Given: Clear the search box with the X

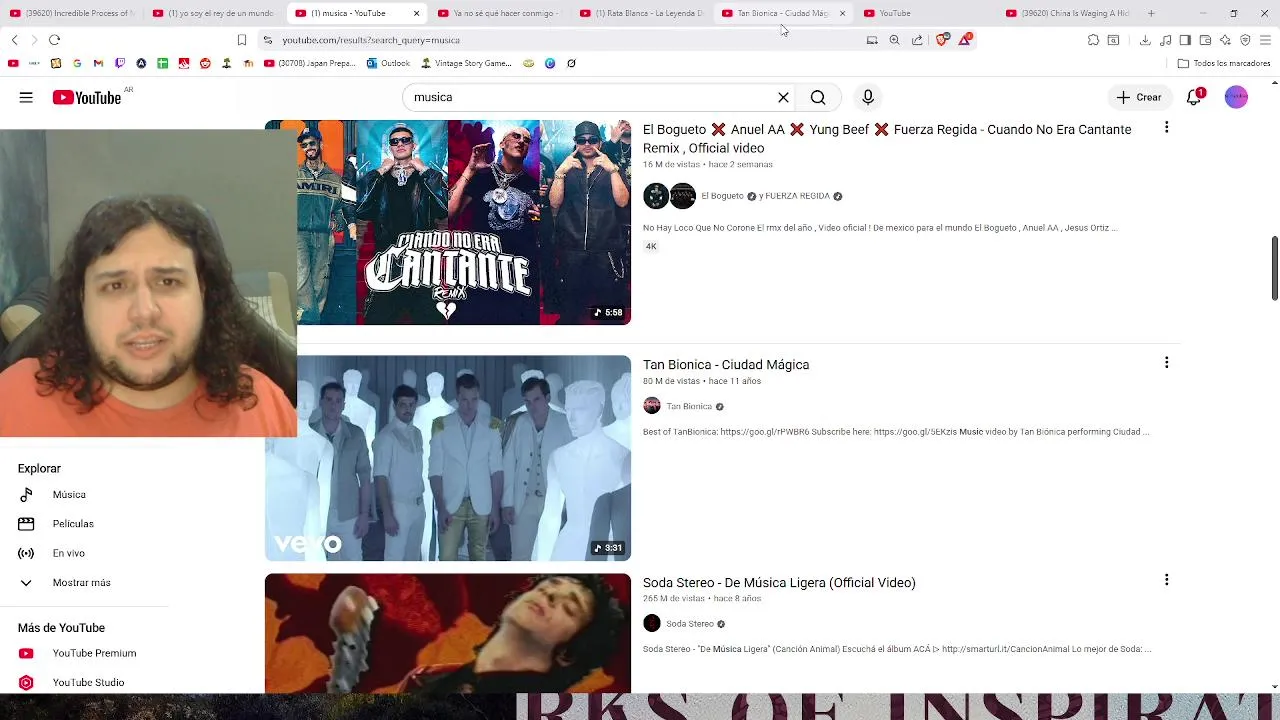Looking at the screenshot, I should pyautogui.click(x=783, y=97).
